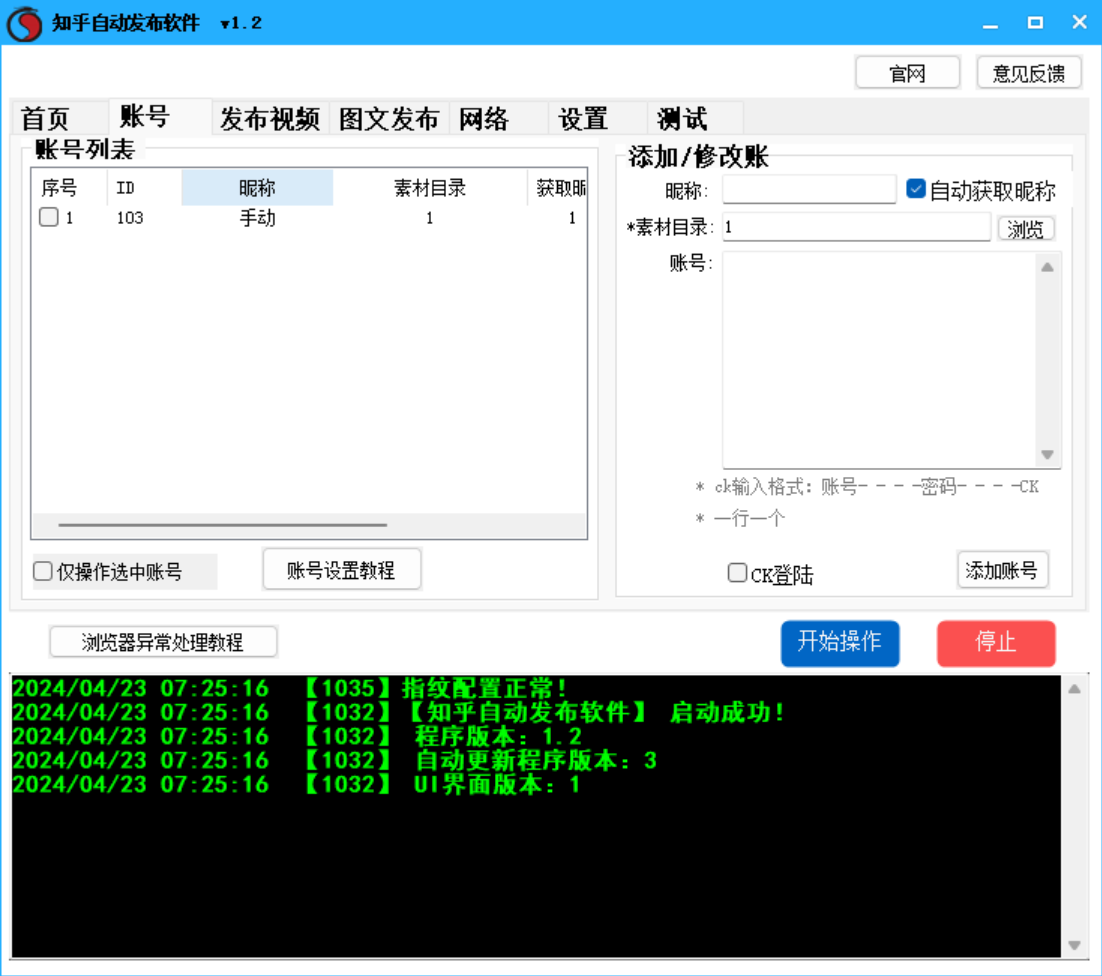Click the log line 自动更新程序版本: 3
Viewport: 1102px width, 976px height.
335,760
